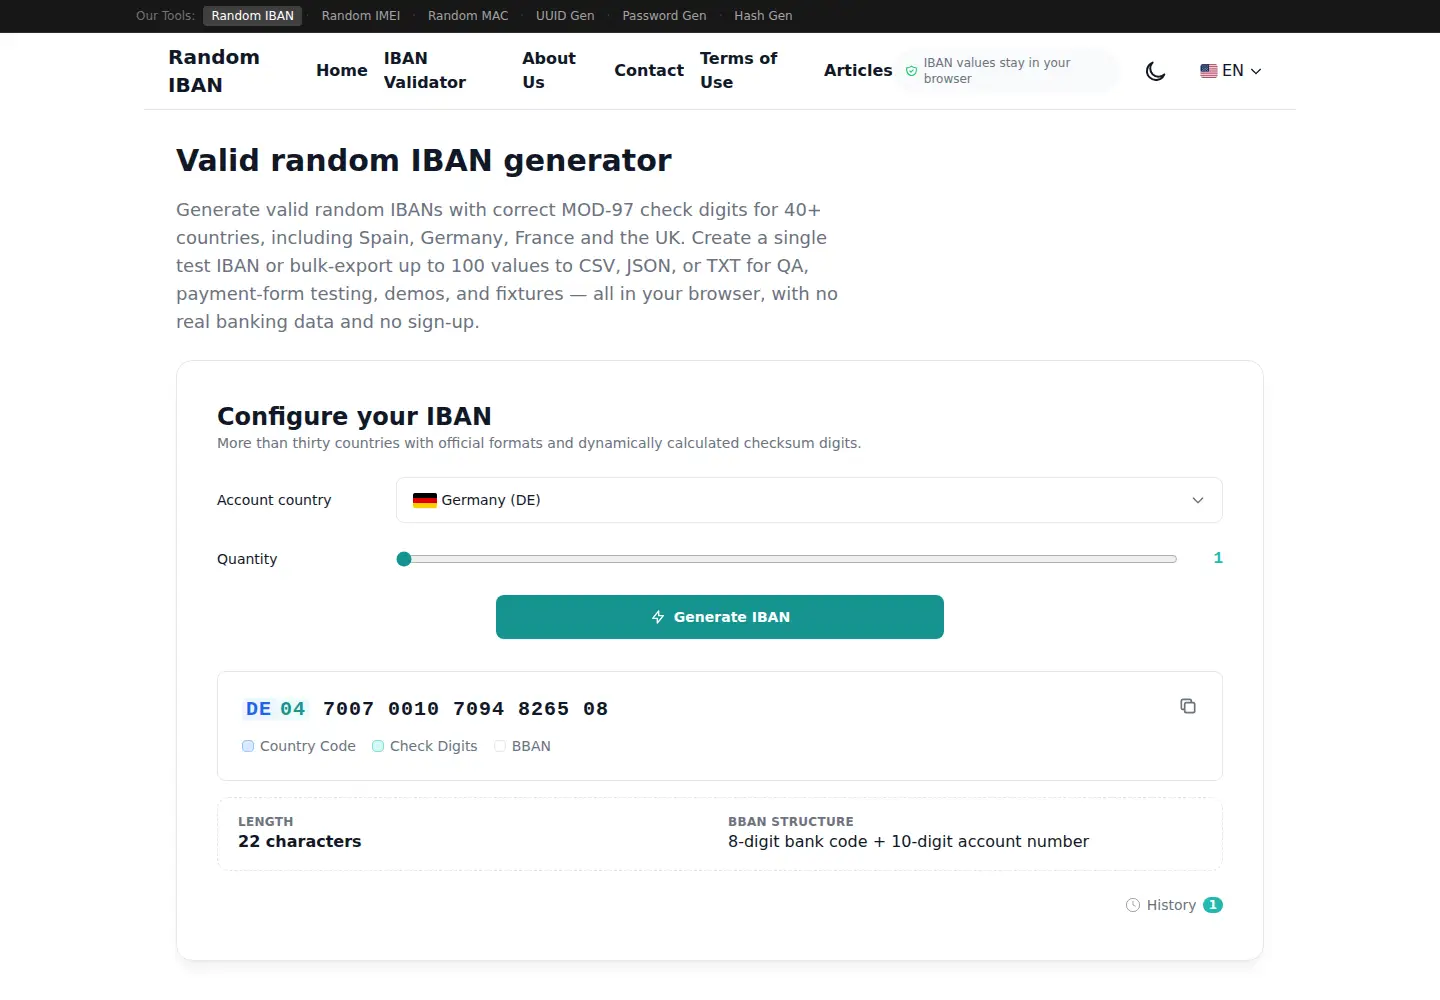
Task: Click the Check Digits legend swatch
Action: 378,746
